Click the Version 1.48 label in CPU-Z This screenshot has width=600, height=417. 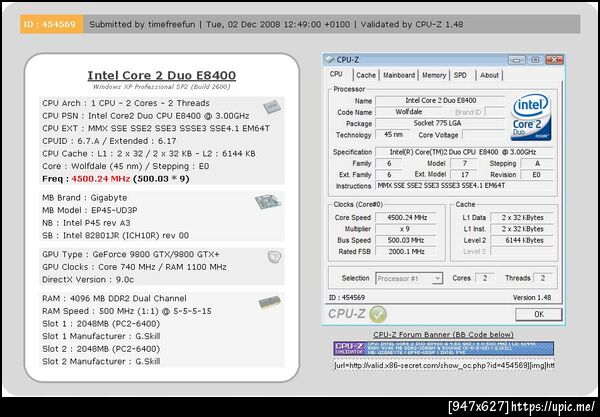coord(532,297)
